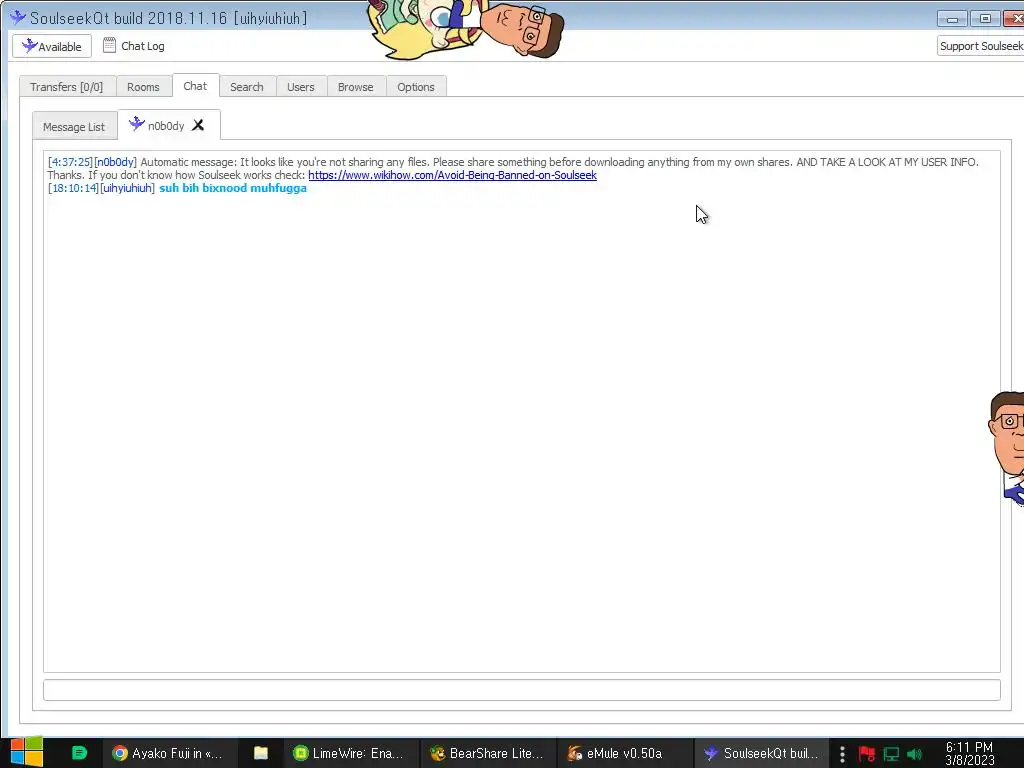1024x768 pixels.
Task: Click the volume speaker tray icon
Action: click(914, 754)
